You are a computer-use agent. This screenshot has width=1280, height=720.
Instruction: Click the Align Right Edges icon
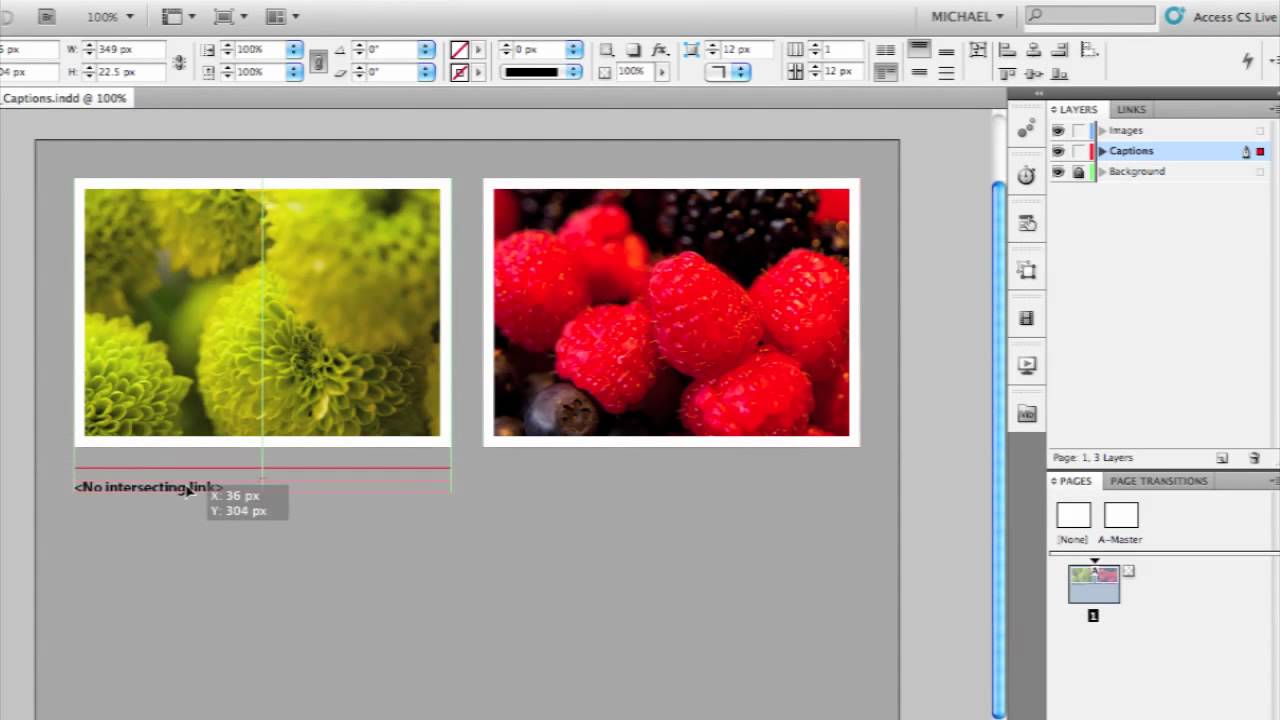point(1062,50)
